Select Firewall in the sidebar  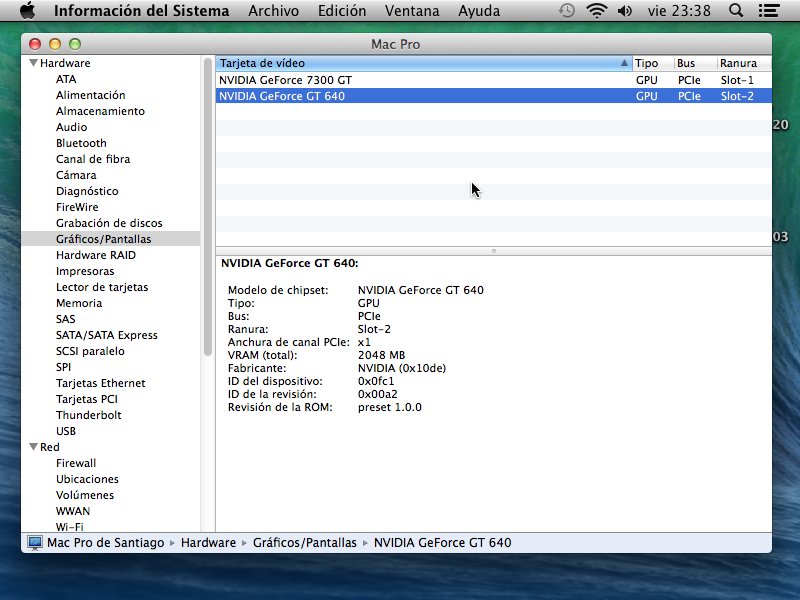76,463
